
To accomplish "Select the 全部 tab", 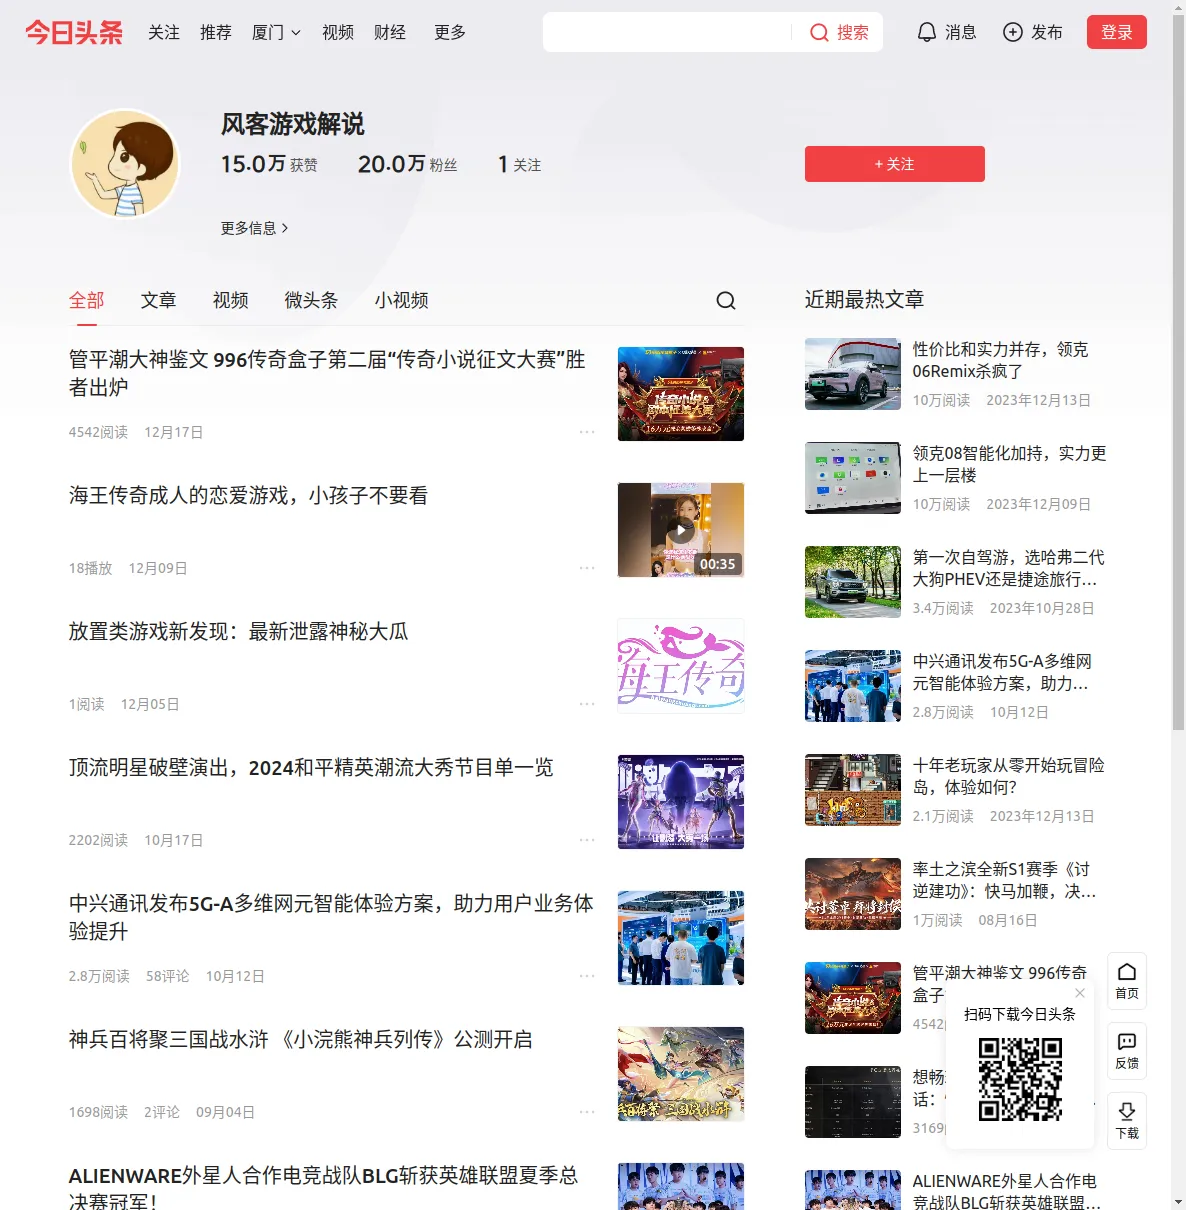I will [87, 300].
